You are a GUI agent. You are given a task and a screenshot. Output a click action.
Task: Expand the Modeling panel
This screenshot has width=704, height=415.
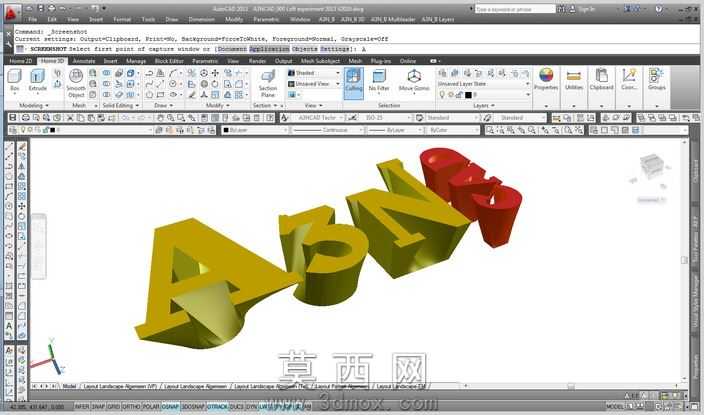[x=34, y=106]
